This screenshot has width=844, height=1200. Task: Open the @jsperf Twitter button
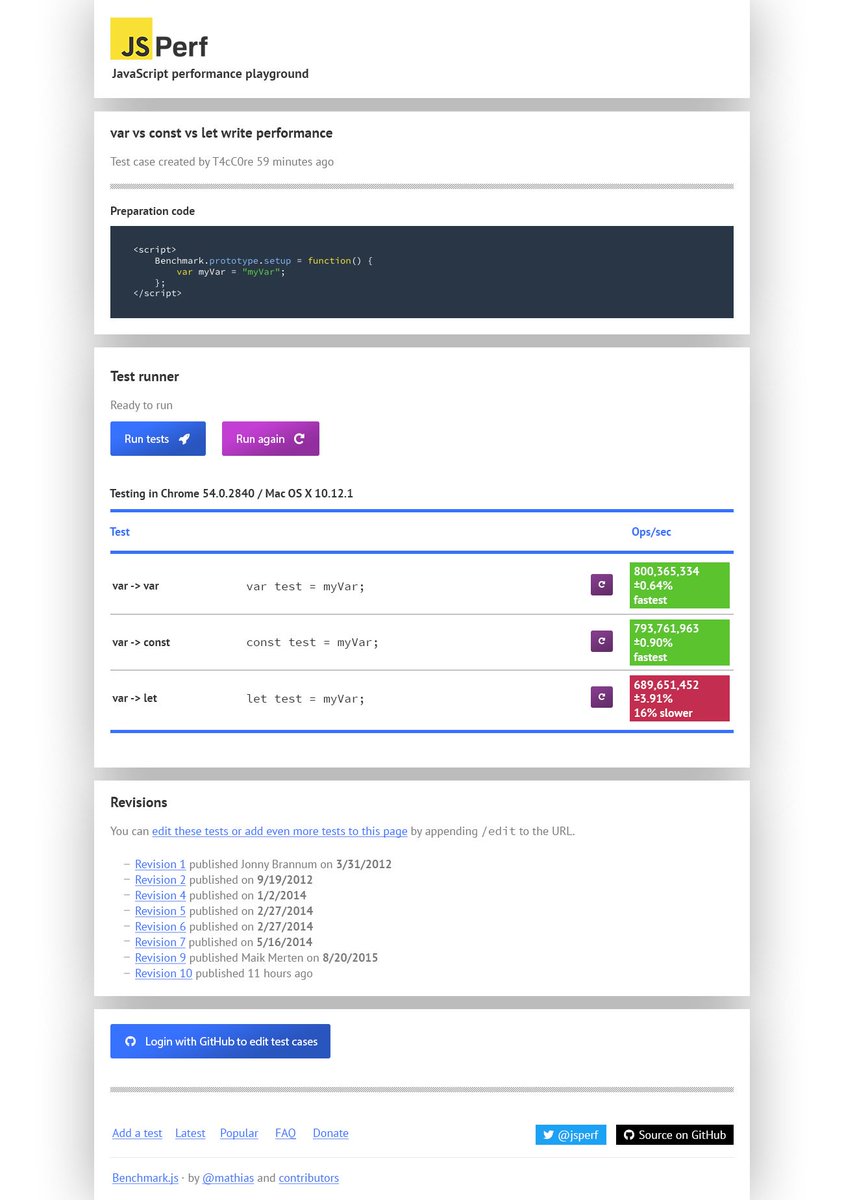pos(571,1135)
